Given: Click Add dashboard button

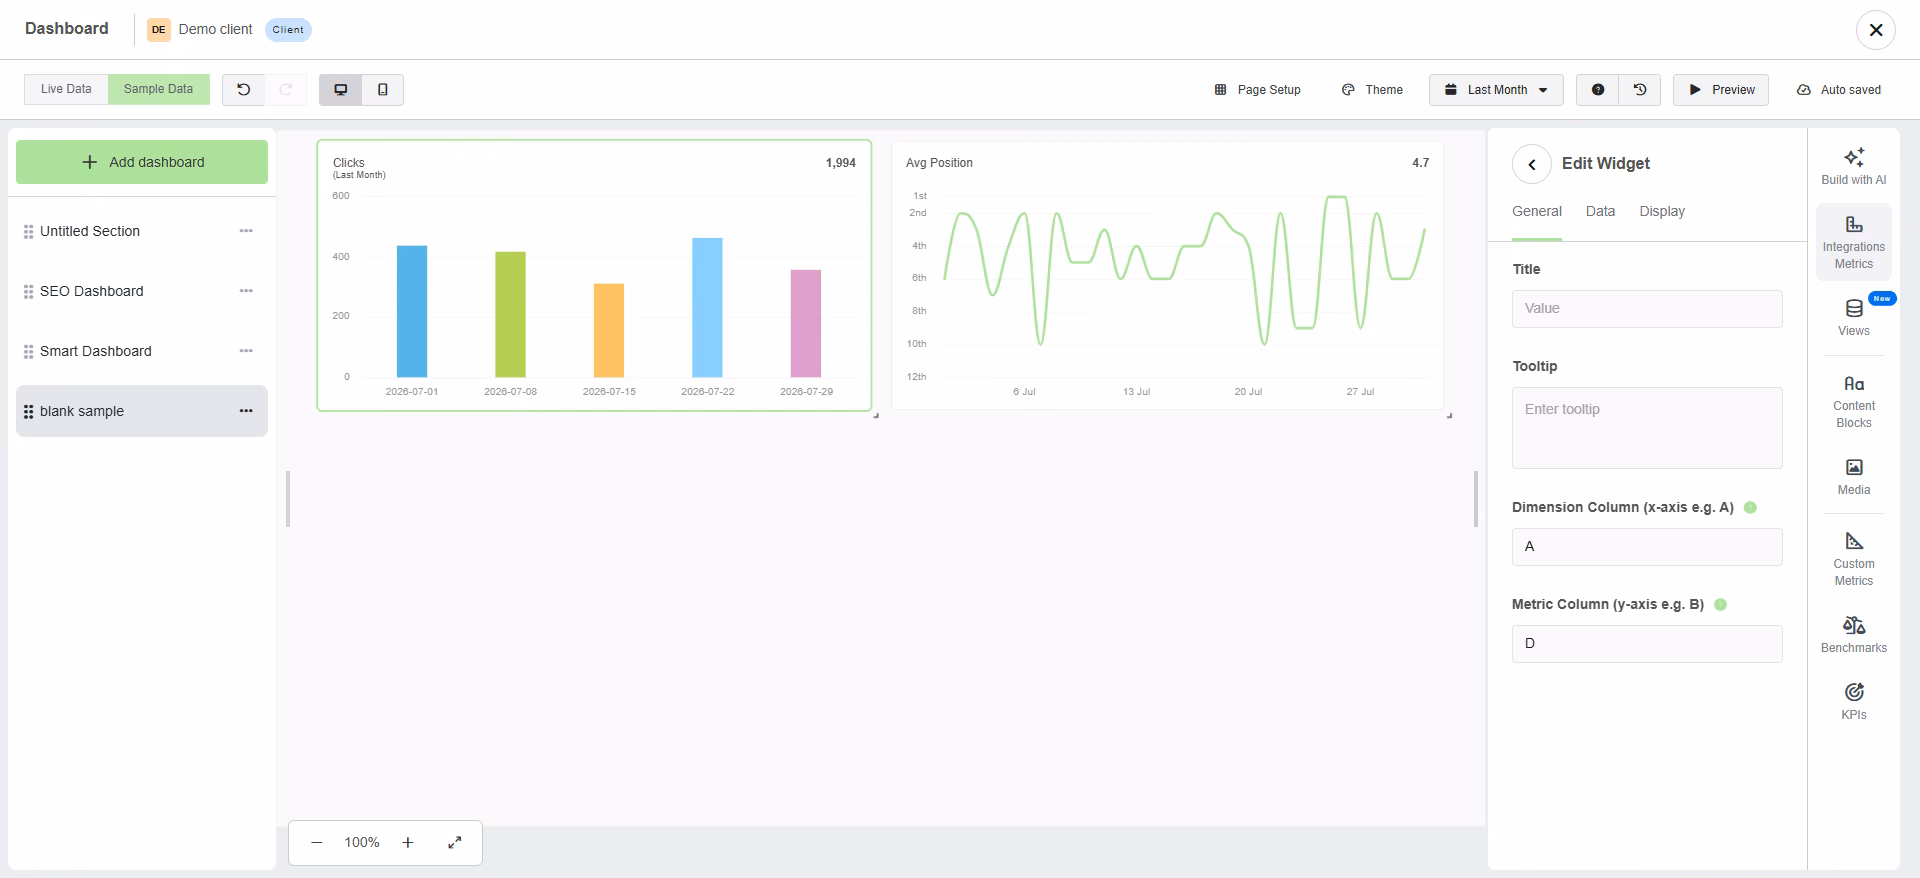Looking at the screenshot, I should (x=142, y=162).
